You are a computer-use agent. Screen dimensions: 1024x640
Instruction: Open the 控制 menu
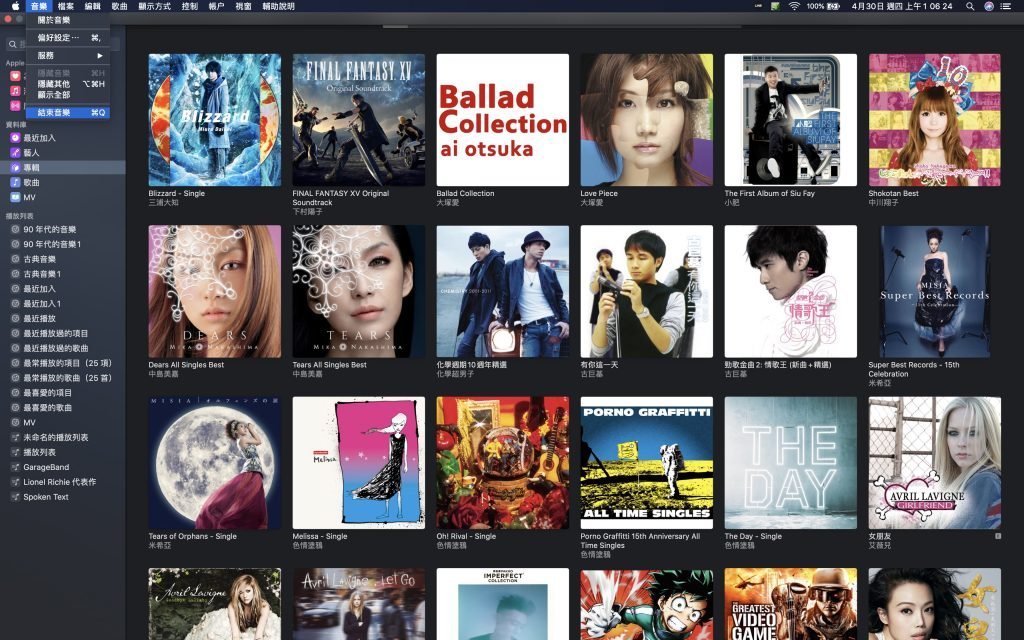189,6
